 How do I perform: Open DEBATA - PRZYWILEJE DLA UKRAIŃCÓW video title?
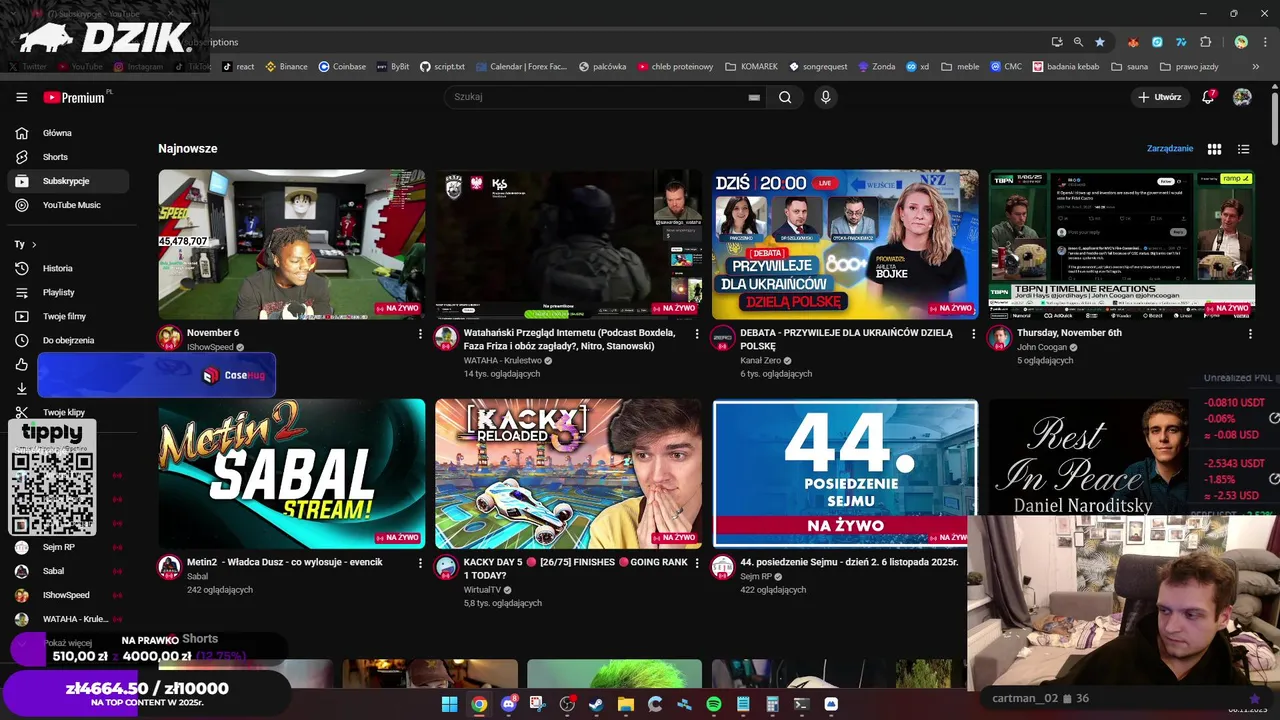[x=846, y=339]
